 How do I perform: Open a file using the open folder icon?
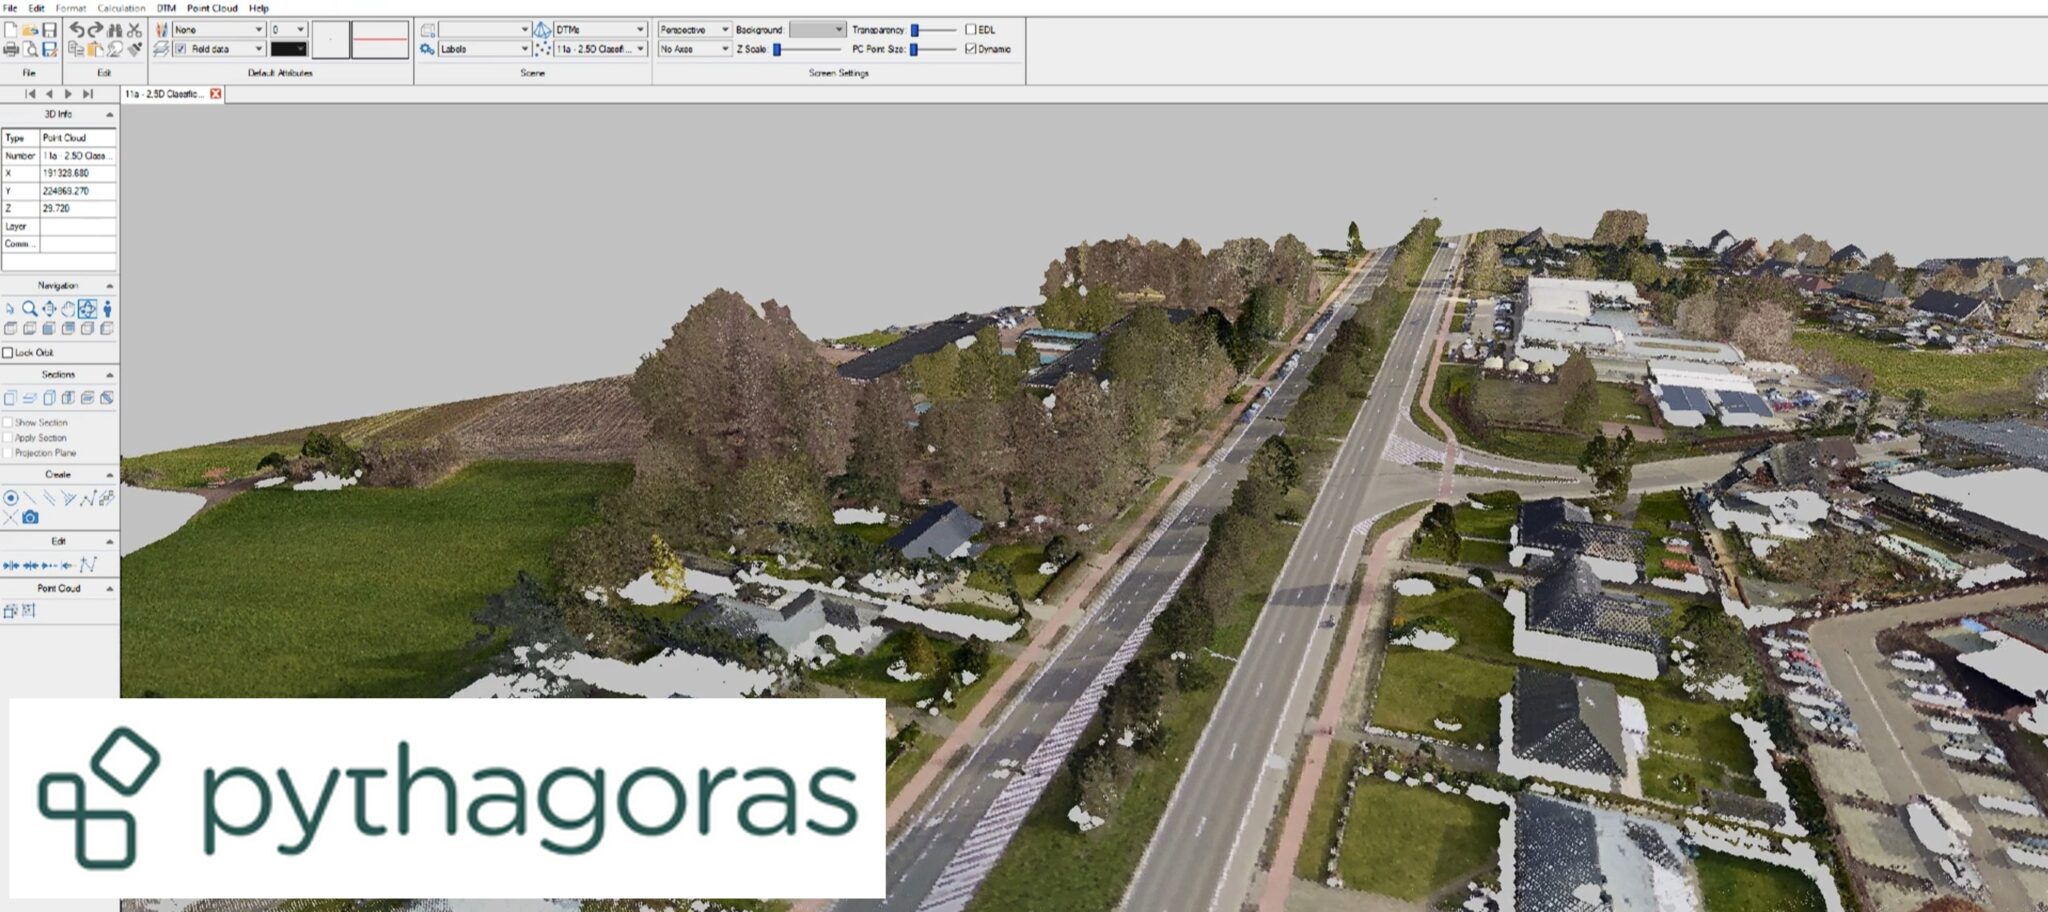coord(31,30)
